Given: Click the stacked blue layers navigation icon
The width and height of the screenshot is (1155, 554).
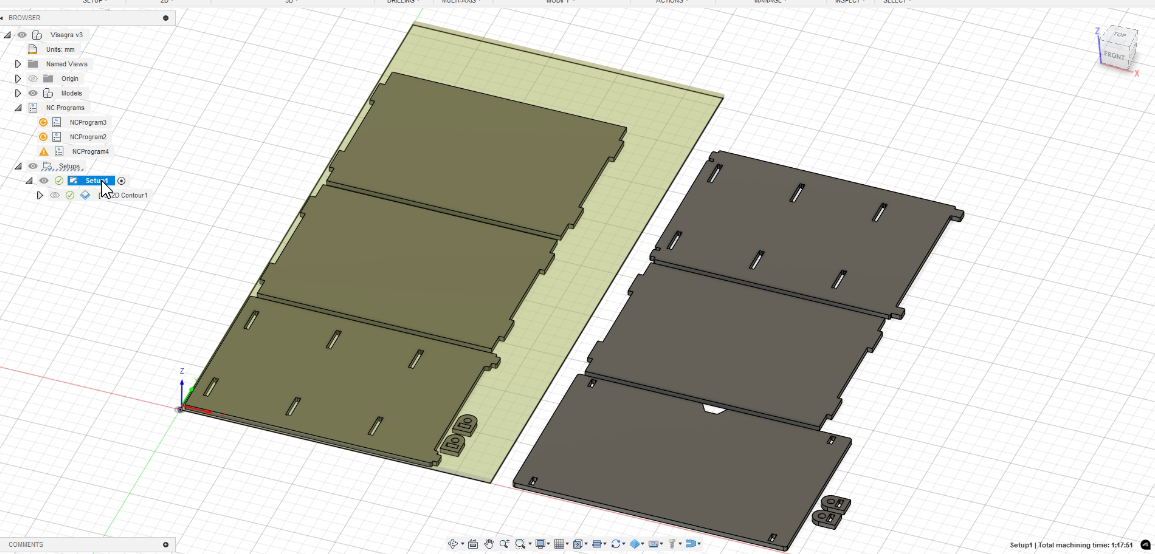Looking at the screenshot, I should [597, 544].
